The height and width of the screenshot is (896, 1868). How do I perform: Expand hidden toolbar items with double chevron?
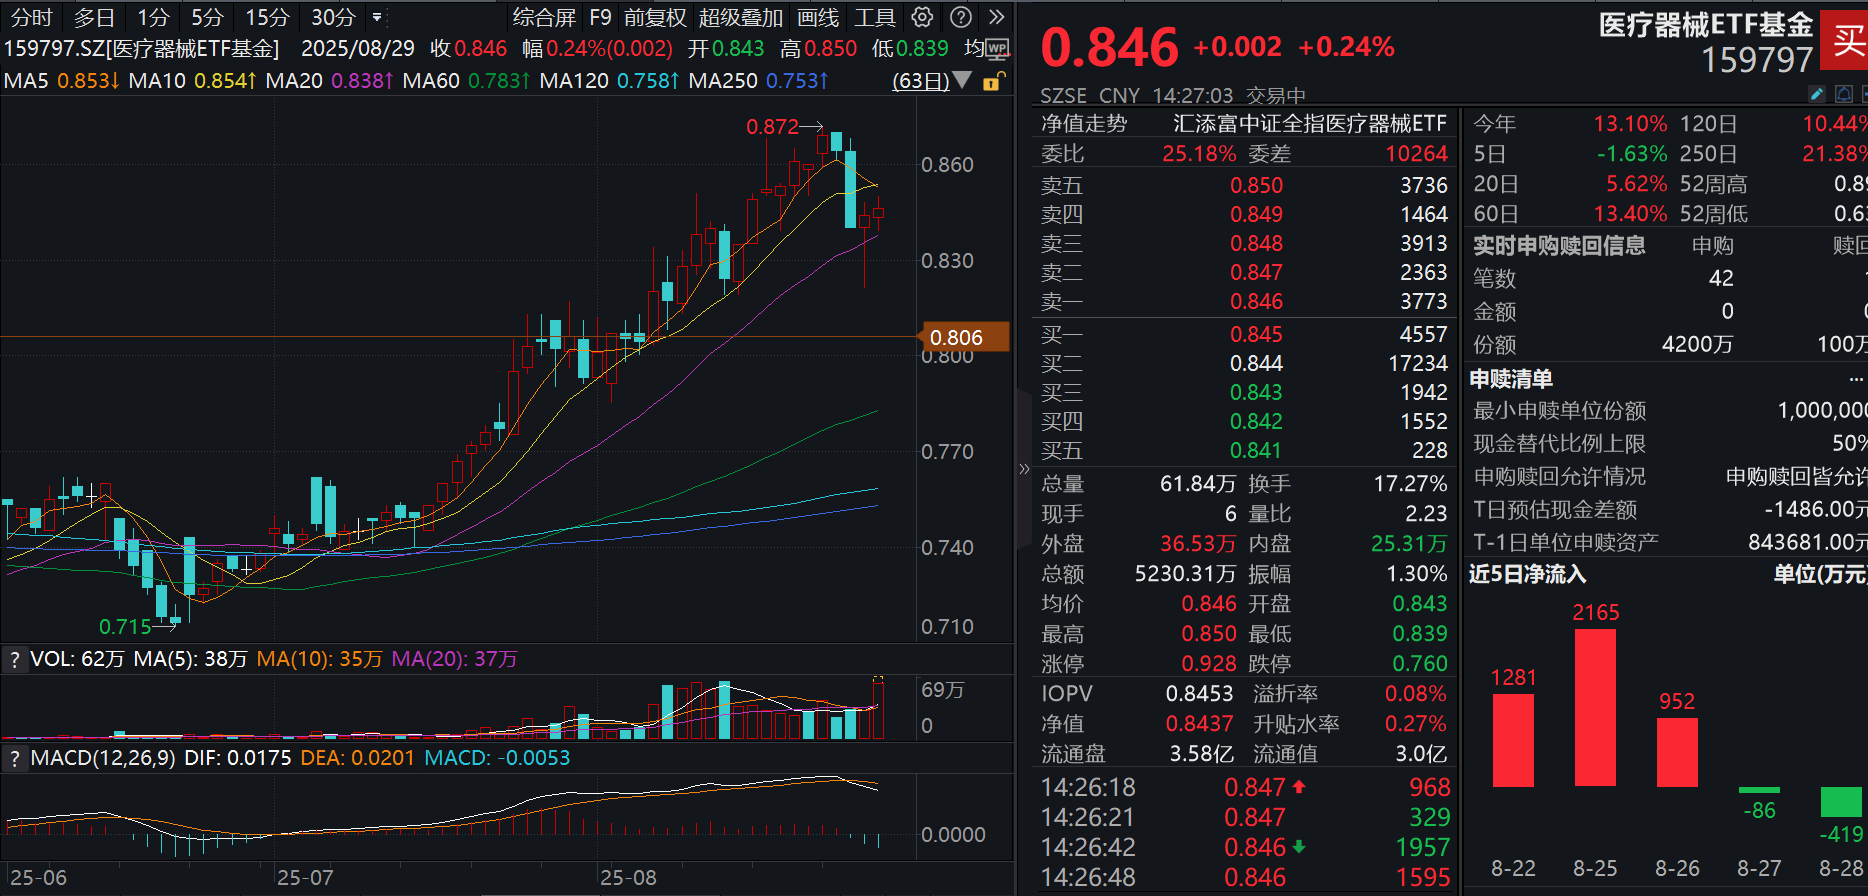pyautogui.click(x=996, y=17)
